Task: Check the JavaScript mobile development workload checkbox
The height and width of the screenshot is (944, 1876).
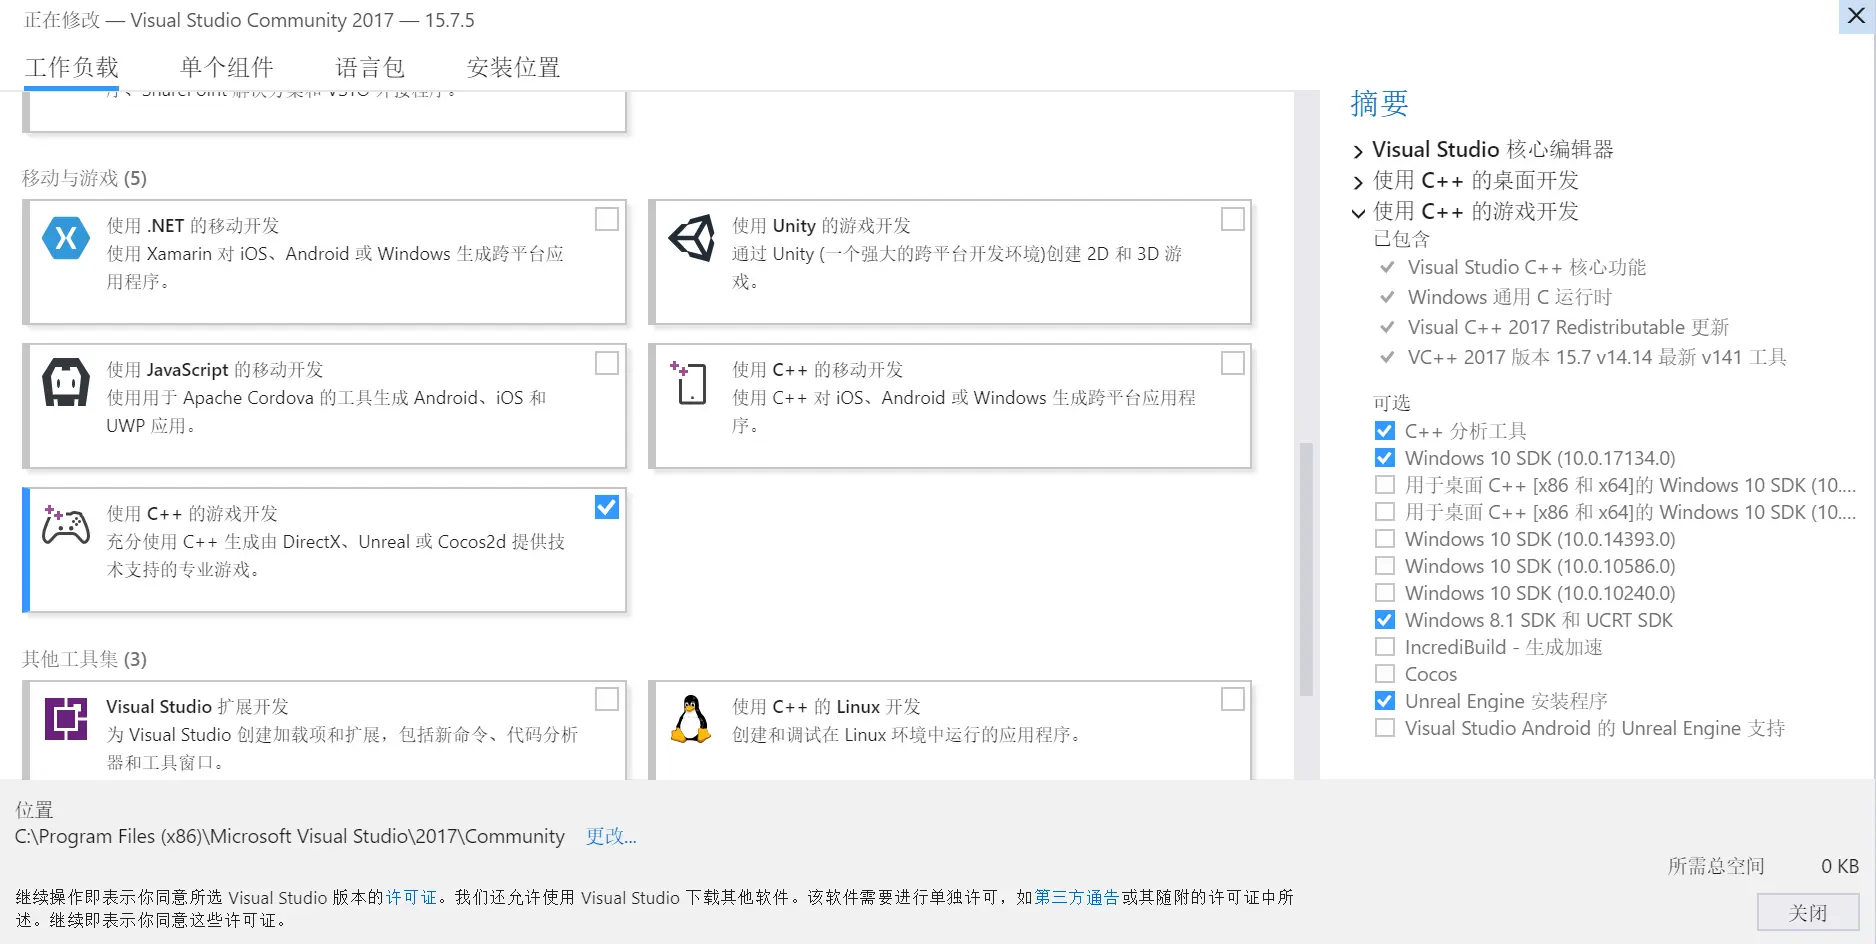Action: point(607,363)
